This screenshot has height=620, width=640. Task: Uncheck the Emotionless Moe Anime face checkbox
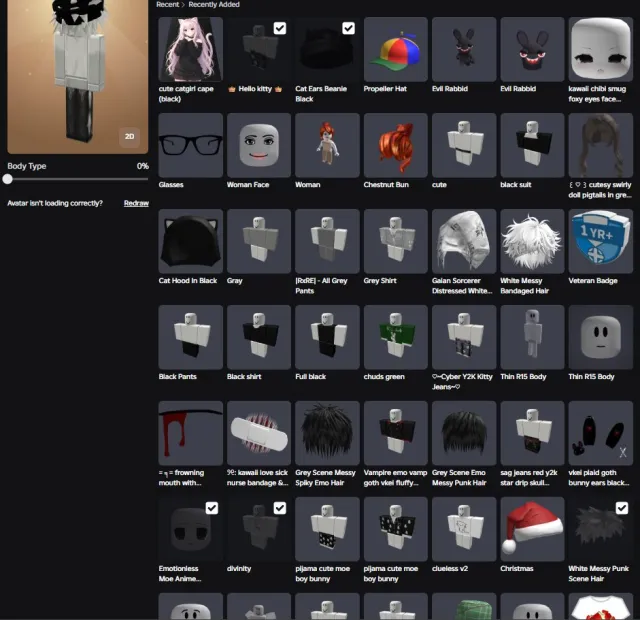pos(211,508)
